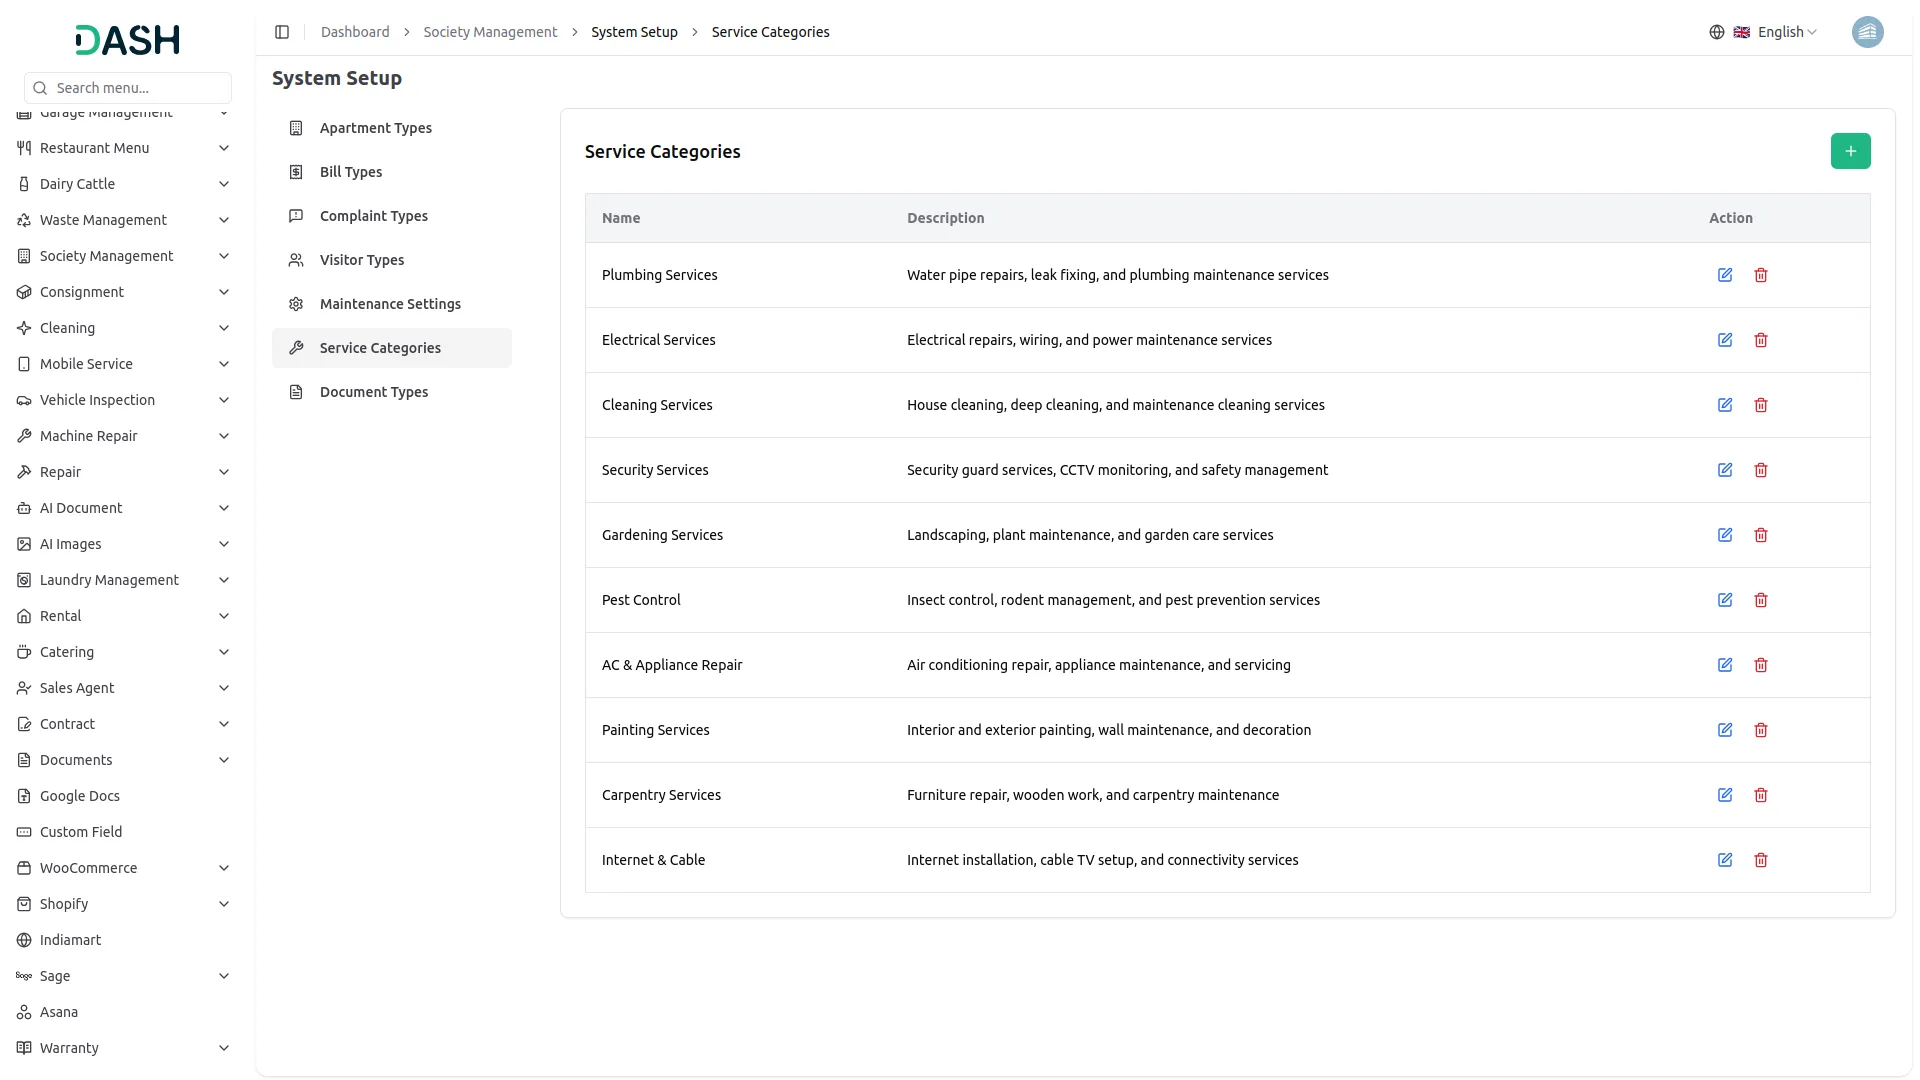Viewport: 1920px width, 1080px height.
Task: Open the user avatar menu
Action: click(x=1867, y=32)
